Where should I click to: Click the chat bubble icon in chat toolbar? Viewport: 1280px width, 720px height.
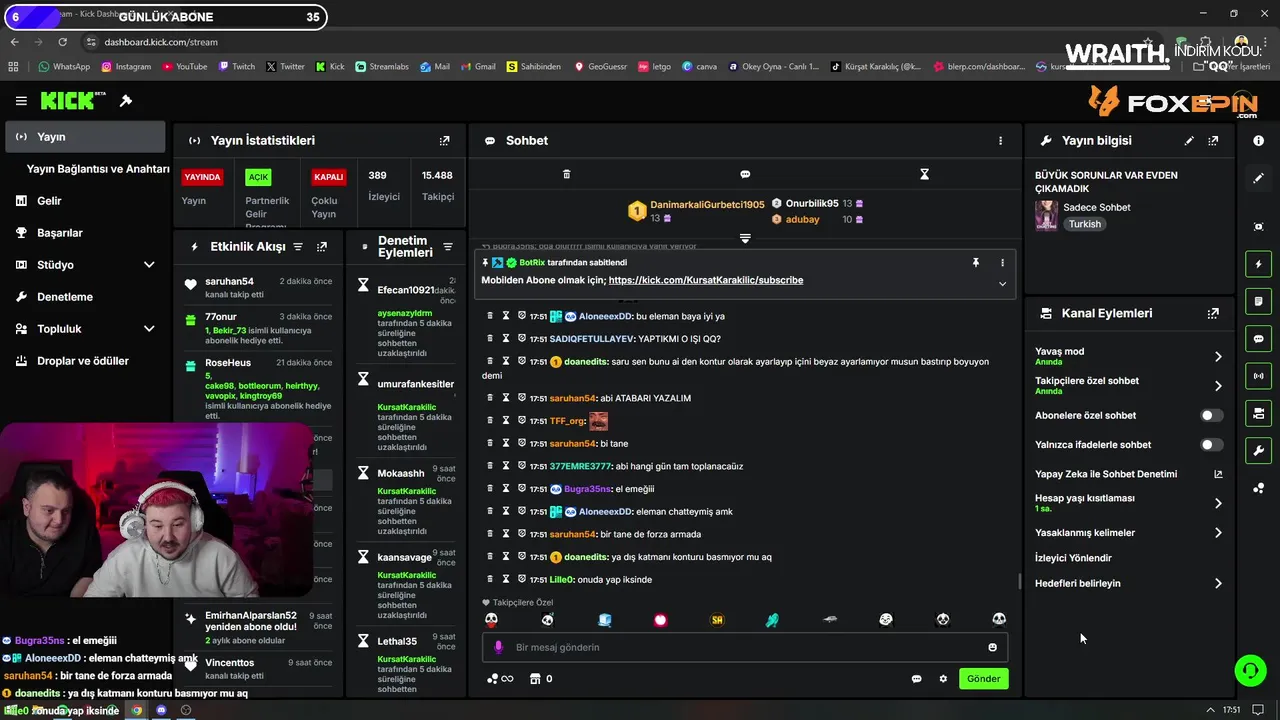(745, 174)
